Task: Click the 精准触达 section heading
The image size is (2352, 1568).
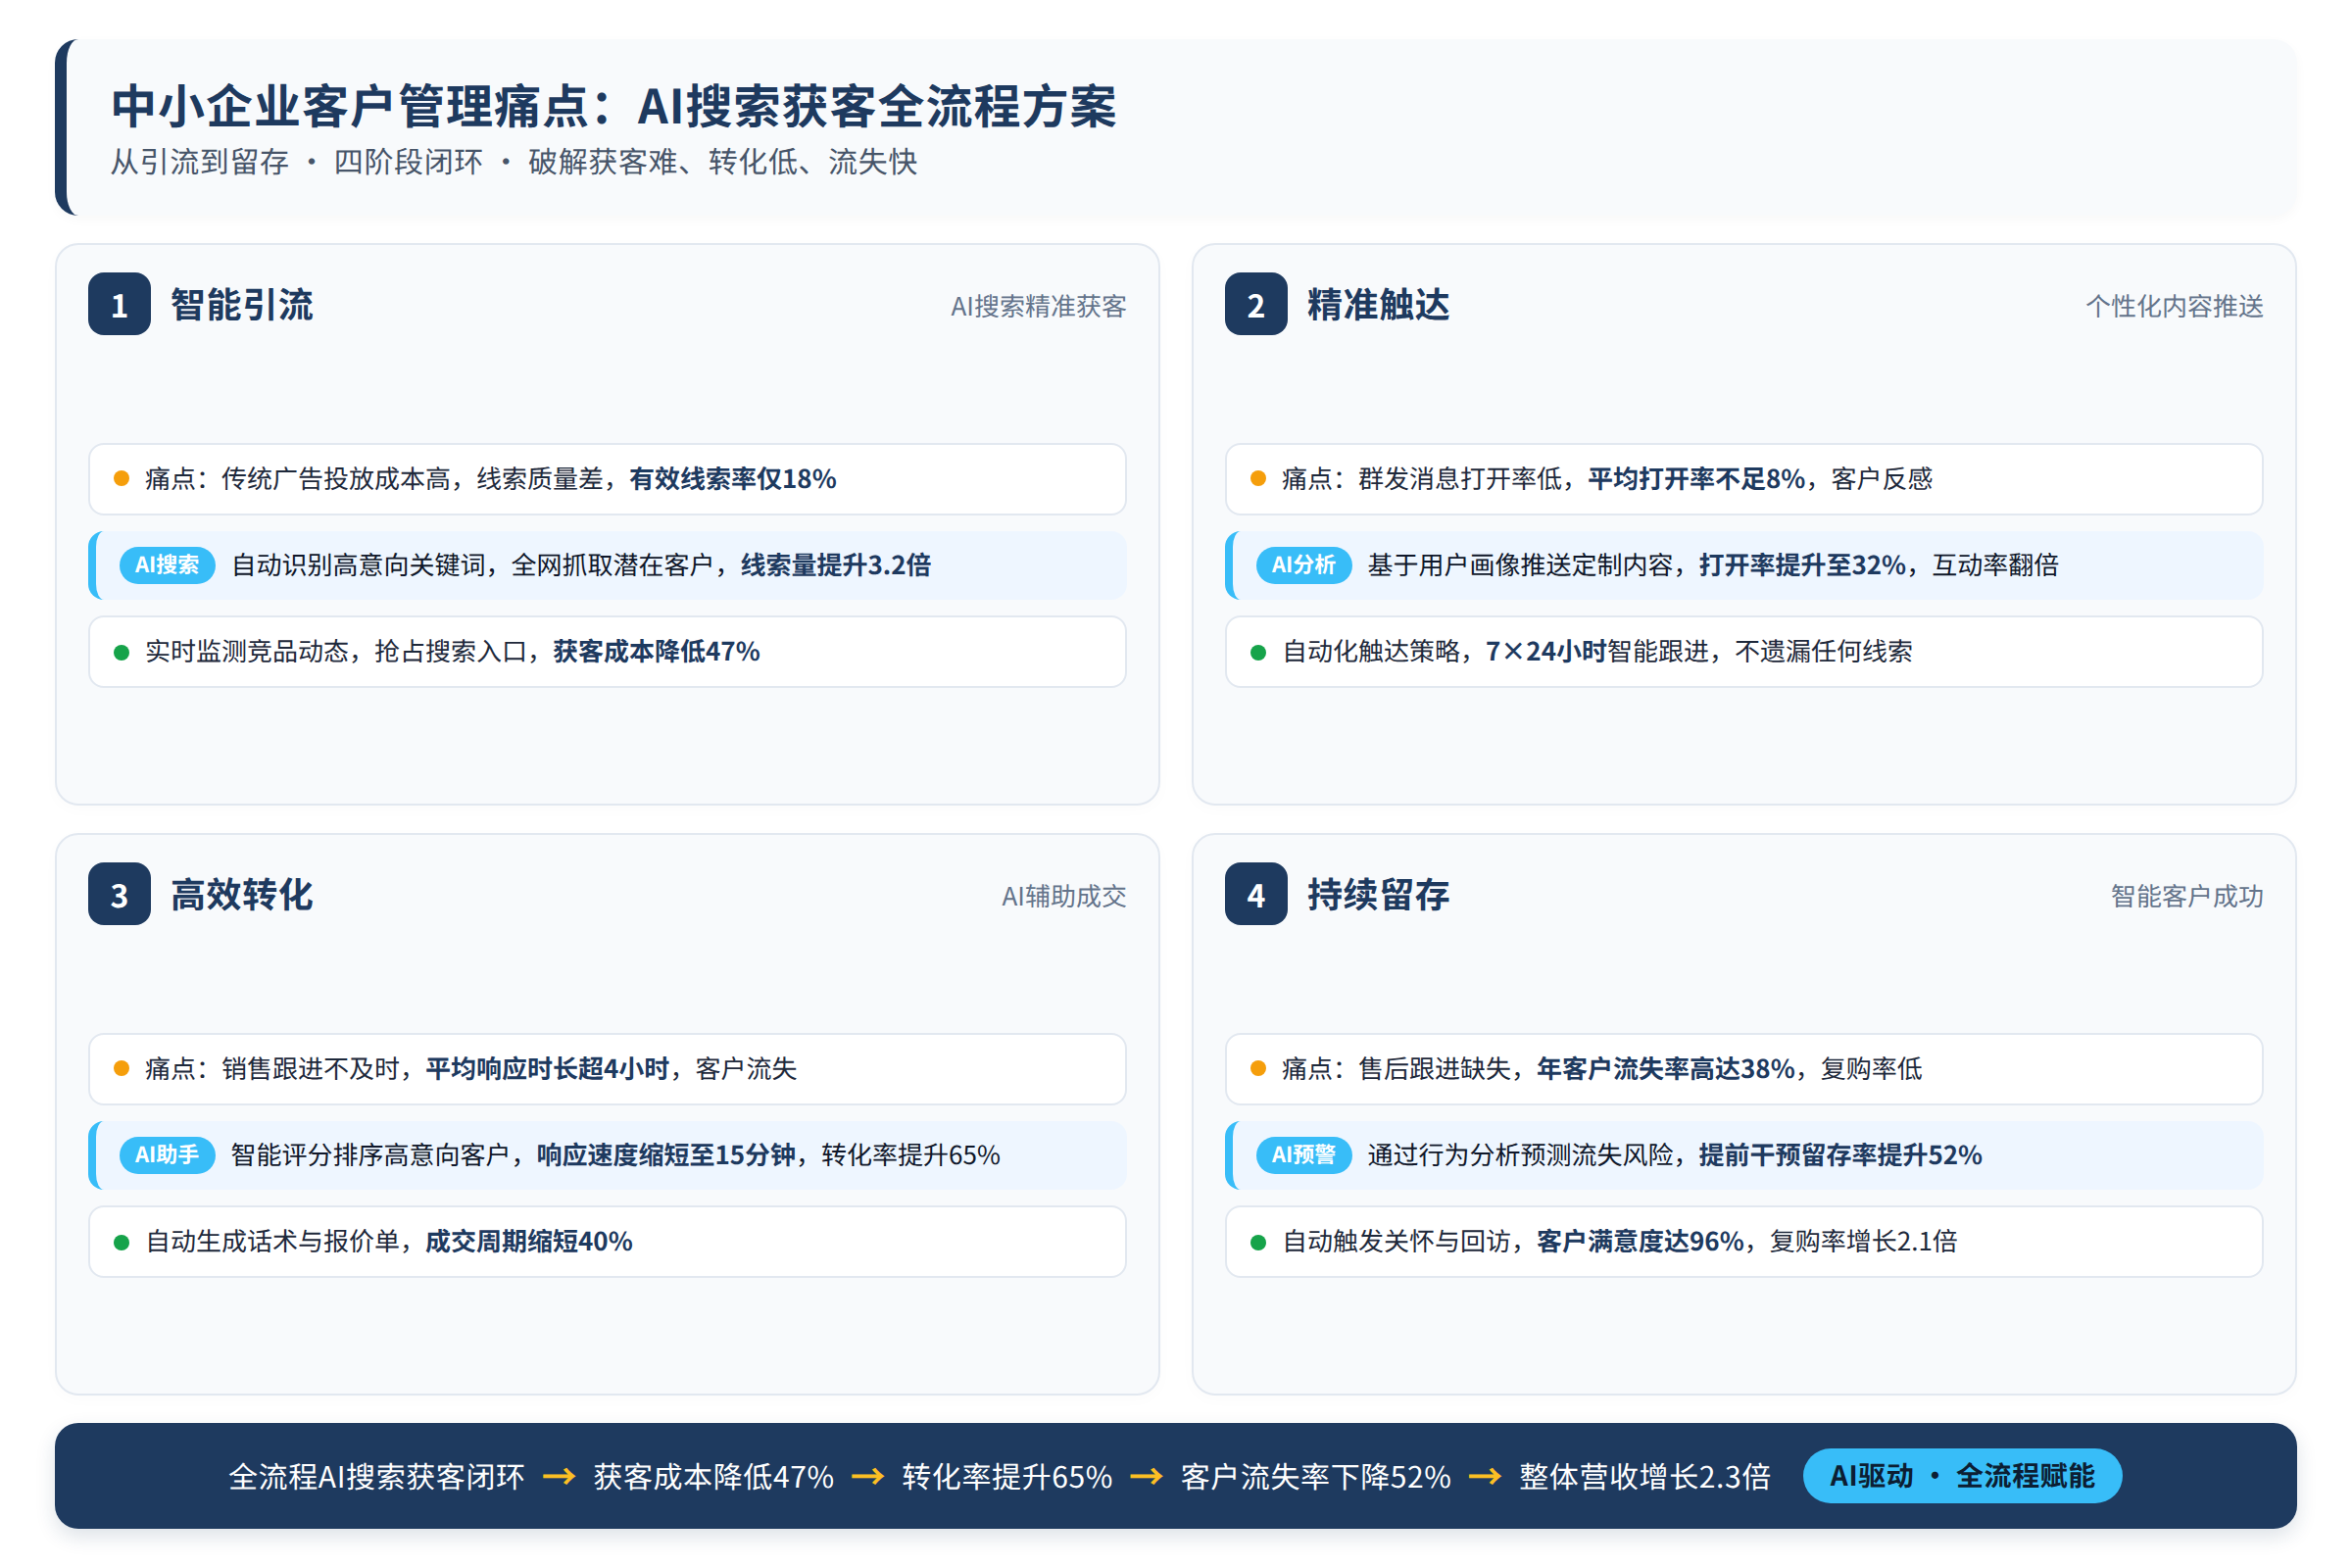Action: (1379, 305)
